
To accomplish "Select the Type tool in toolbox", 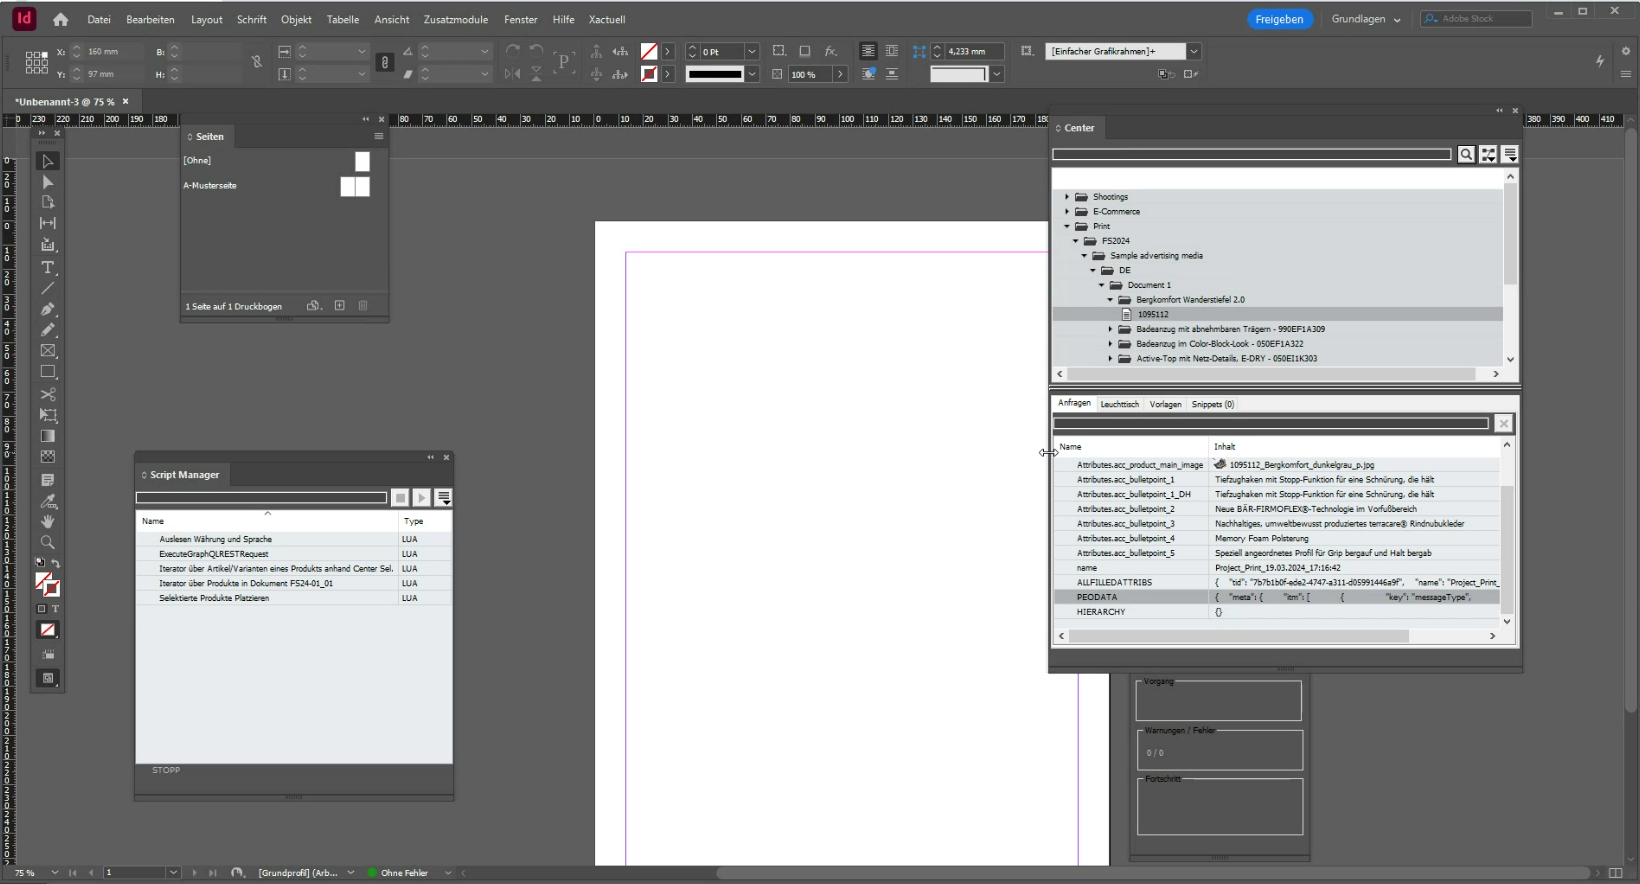I will point(47,267).
